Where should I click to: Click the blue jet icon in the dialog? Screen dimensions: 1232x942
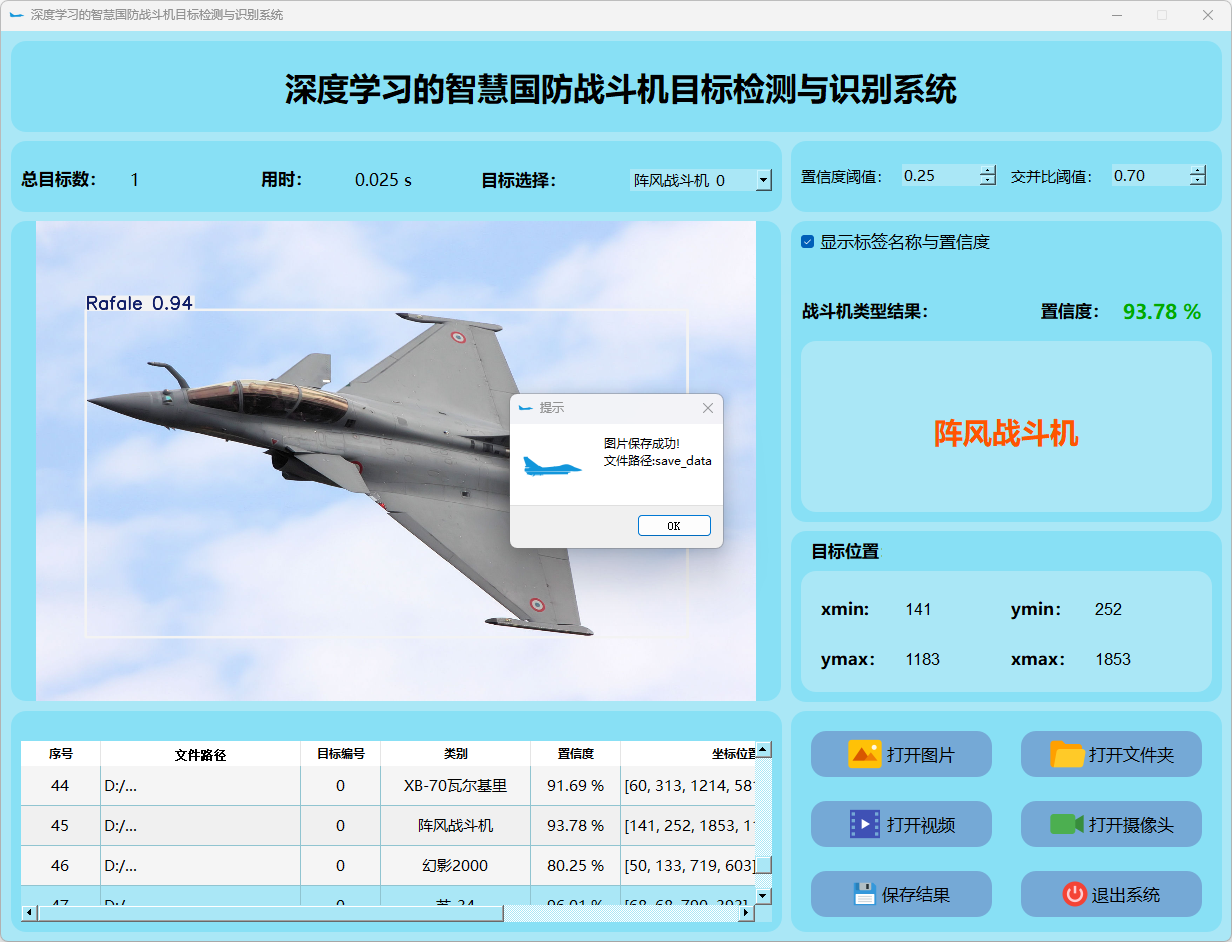pos(552,465)
